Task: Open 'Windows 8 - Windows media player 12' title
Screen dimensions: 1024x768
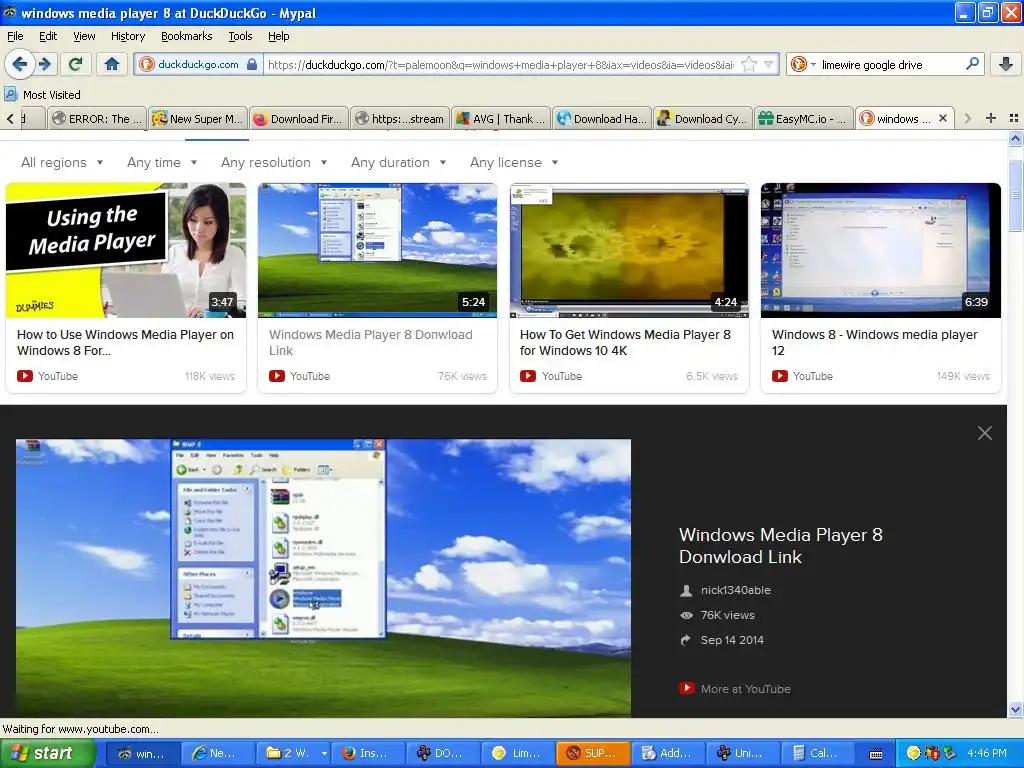Action: pos(874,342)
